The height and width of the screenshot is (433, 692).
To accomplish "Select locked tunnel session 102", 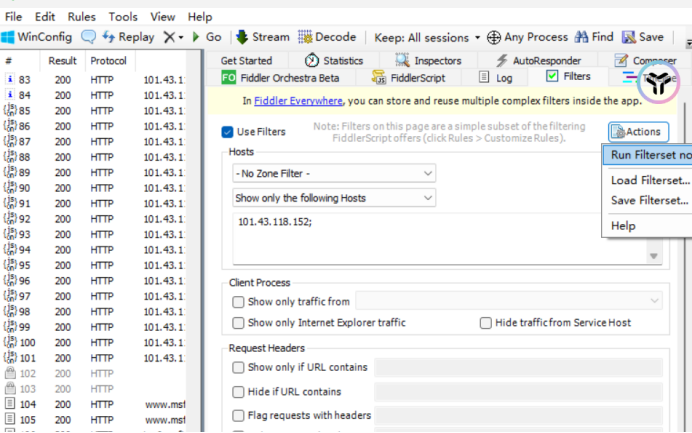I will tap(95, 373).
